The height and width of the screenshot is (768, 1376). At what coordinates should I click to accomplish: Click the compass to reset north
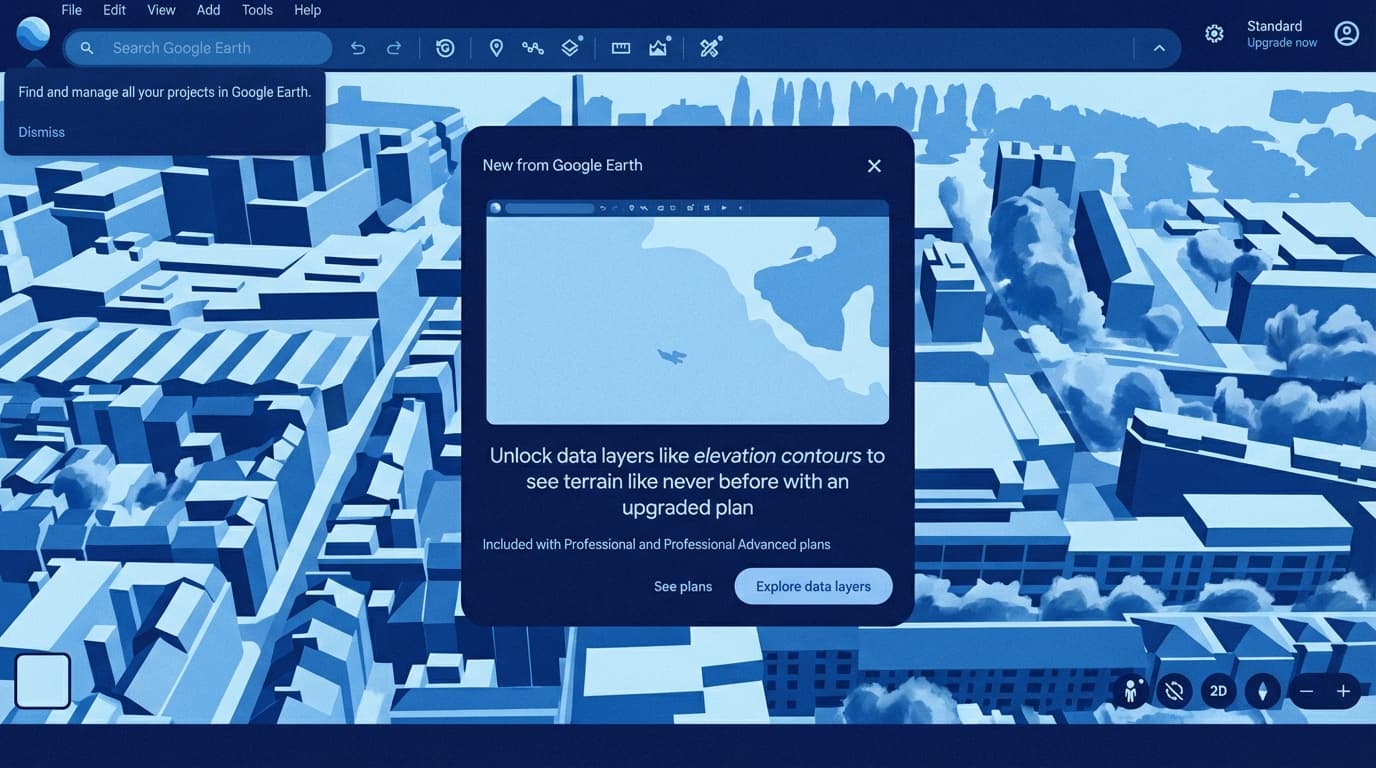click(x=1262, y=691)
